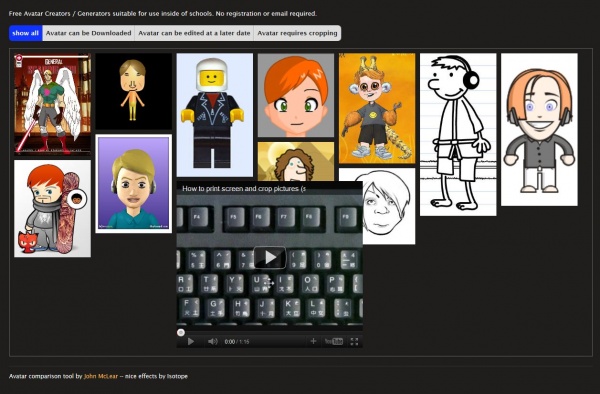The width and height of the screenshot is (600, 394).
Task: Mute the video with the speaker icon
Action: point(212,342)
